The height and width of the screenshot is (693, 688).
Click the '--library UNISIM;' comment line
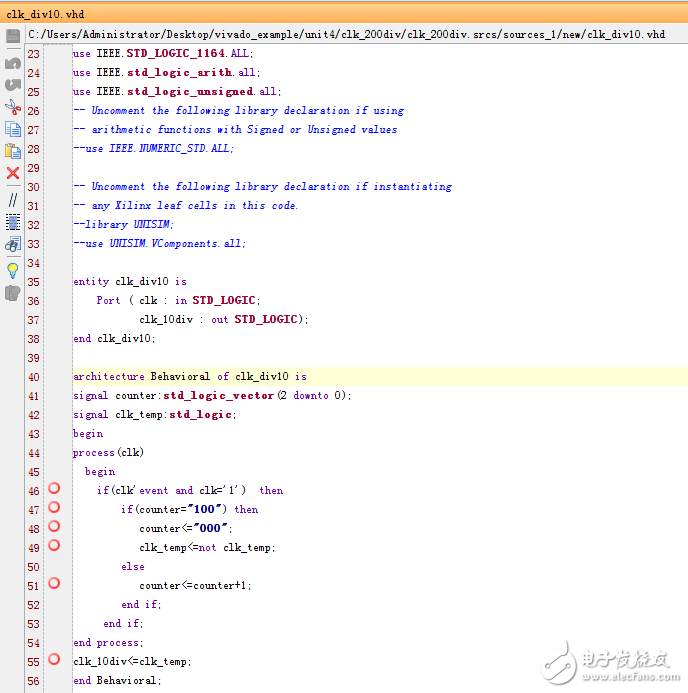point(123,225)
